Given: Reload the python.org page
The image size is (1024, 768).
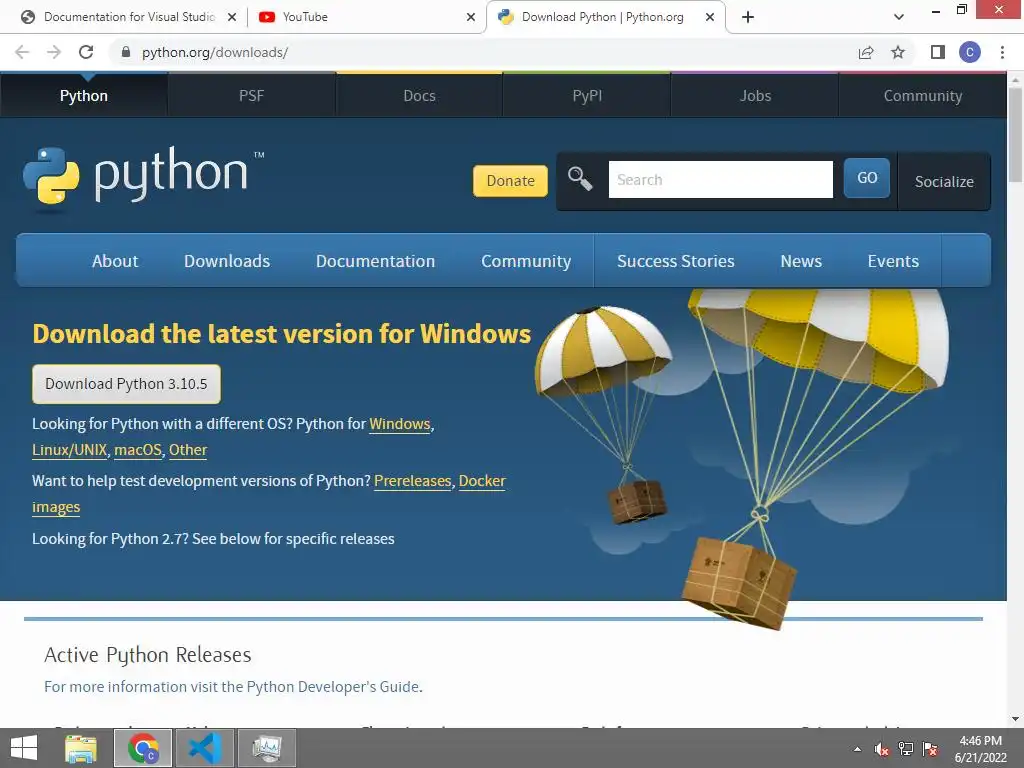Looking at the screenshot, I should (86, 52).
